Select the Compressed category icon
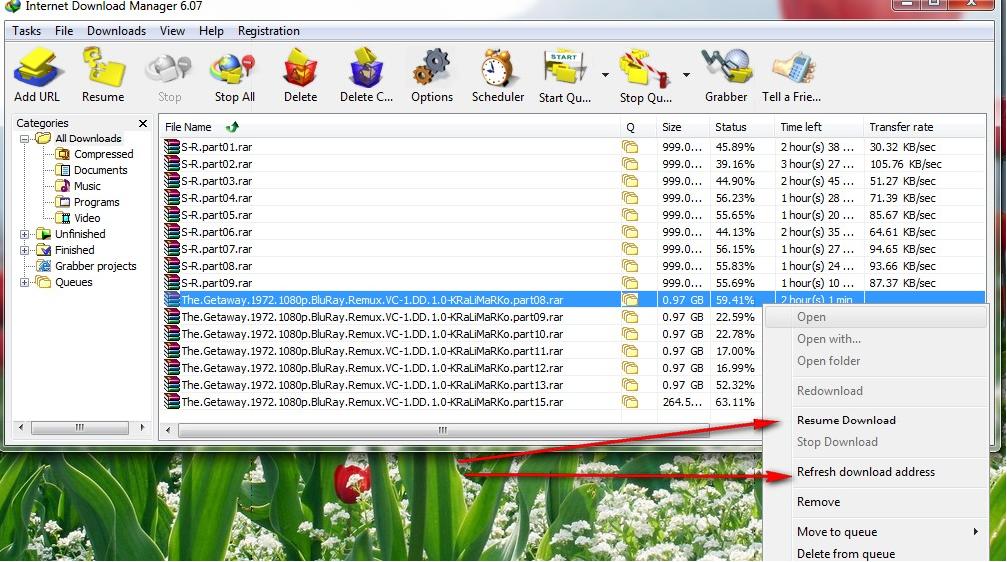Screen dimensions: 1007x562 [x=63, y=154]
